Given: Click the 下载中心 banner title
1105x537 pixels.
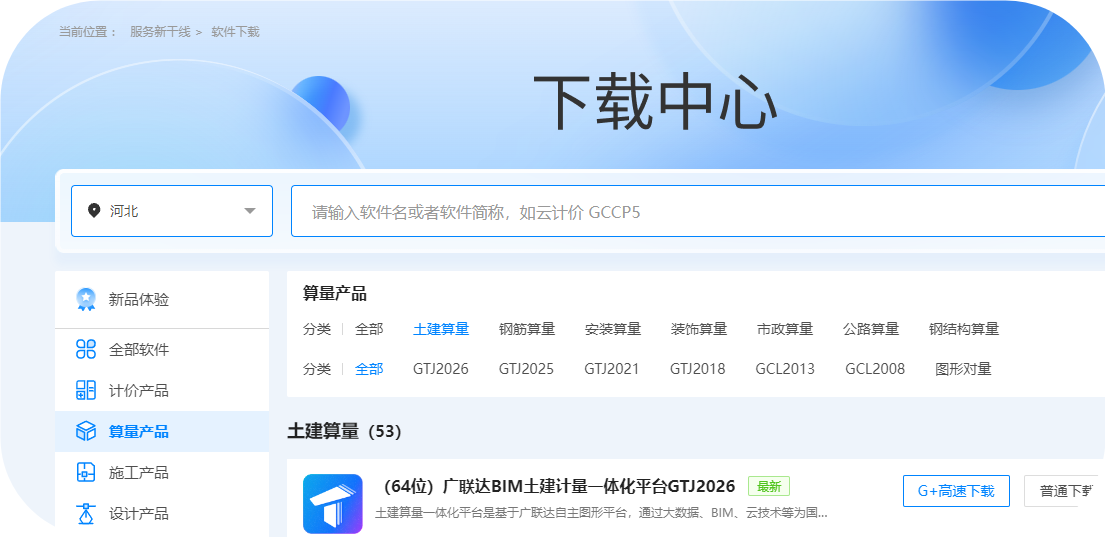Looking at the screenshot, I should pos(655,103).
